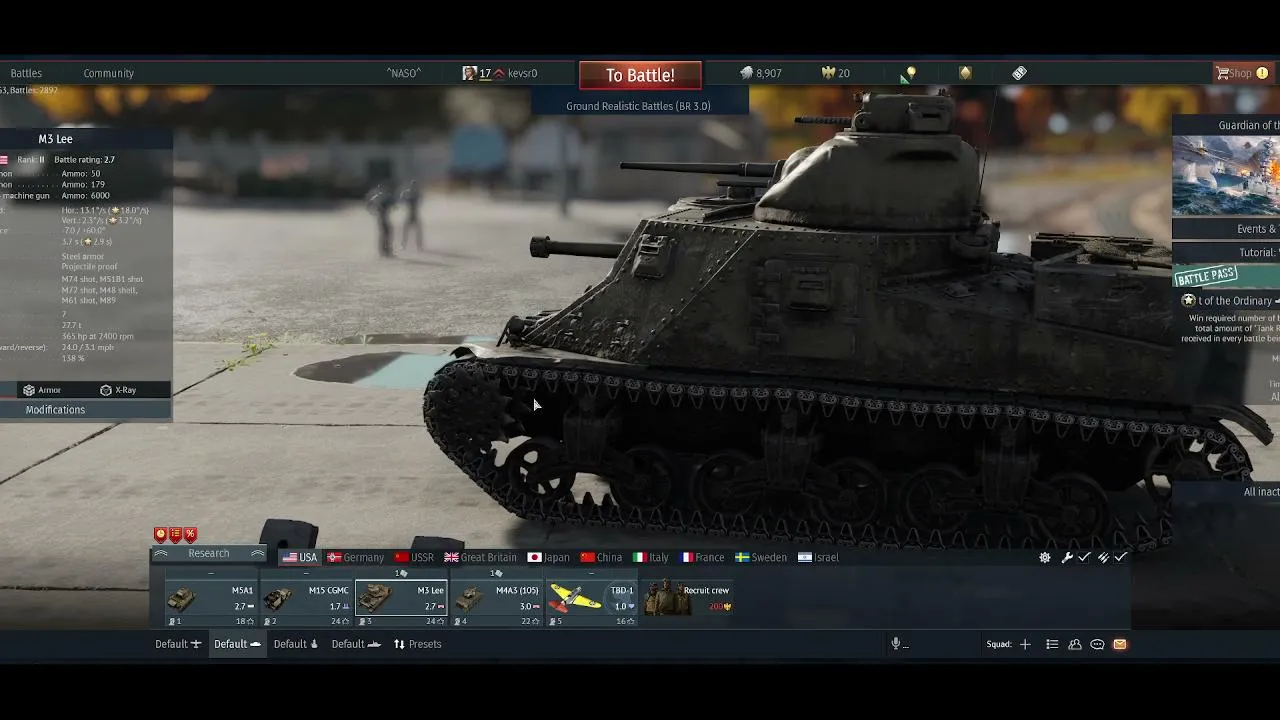Open the squad list icon
The width and height of the screenshot is (1280, 720).
point(1052,644)
